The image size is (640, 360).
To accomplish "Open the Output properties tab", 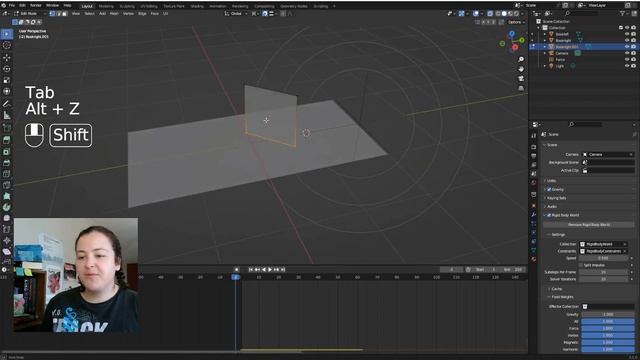I will [533, 156].
